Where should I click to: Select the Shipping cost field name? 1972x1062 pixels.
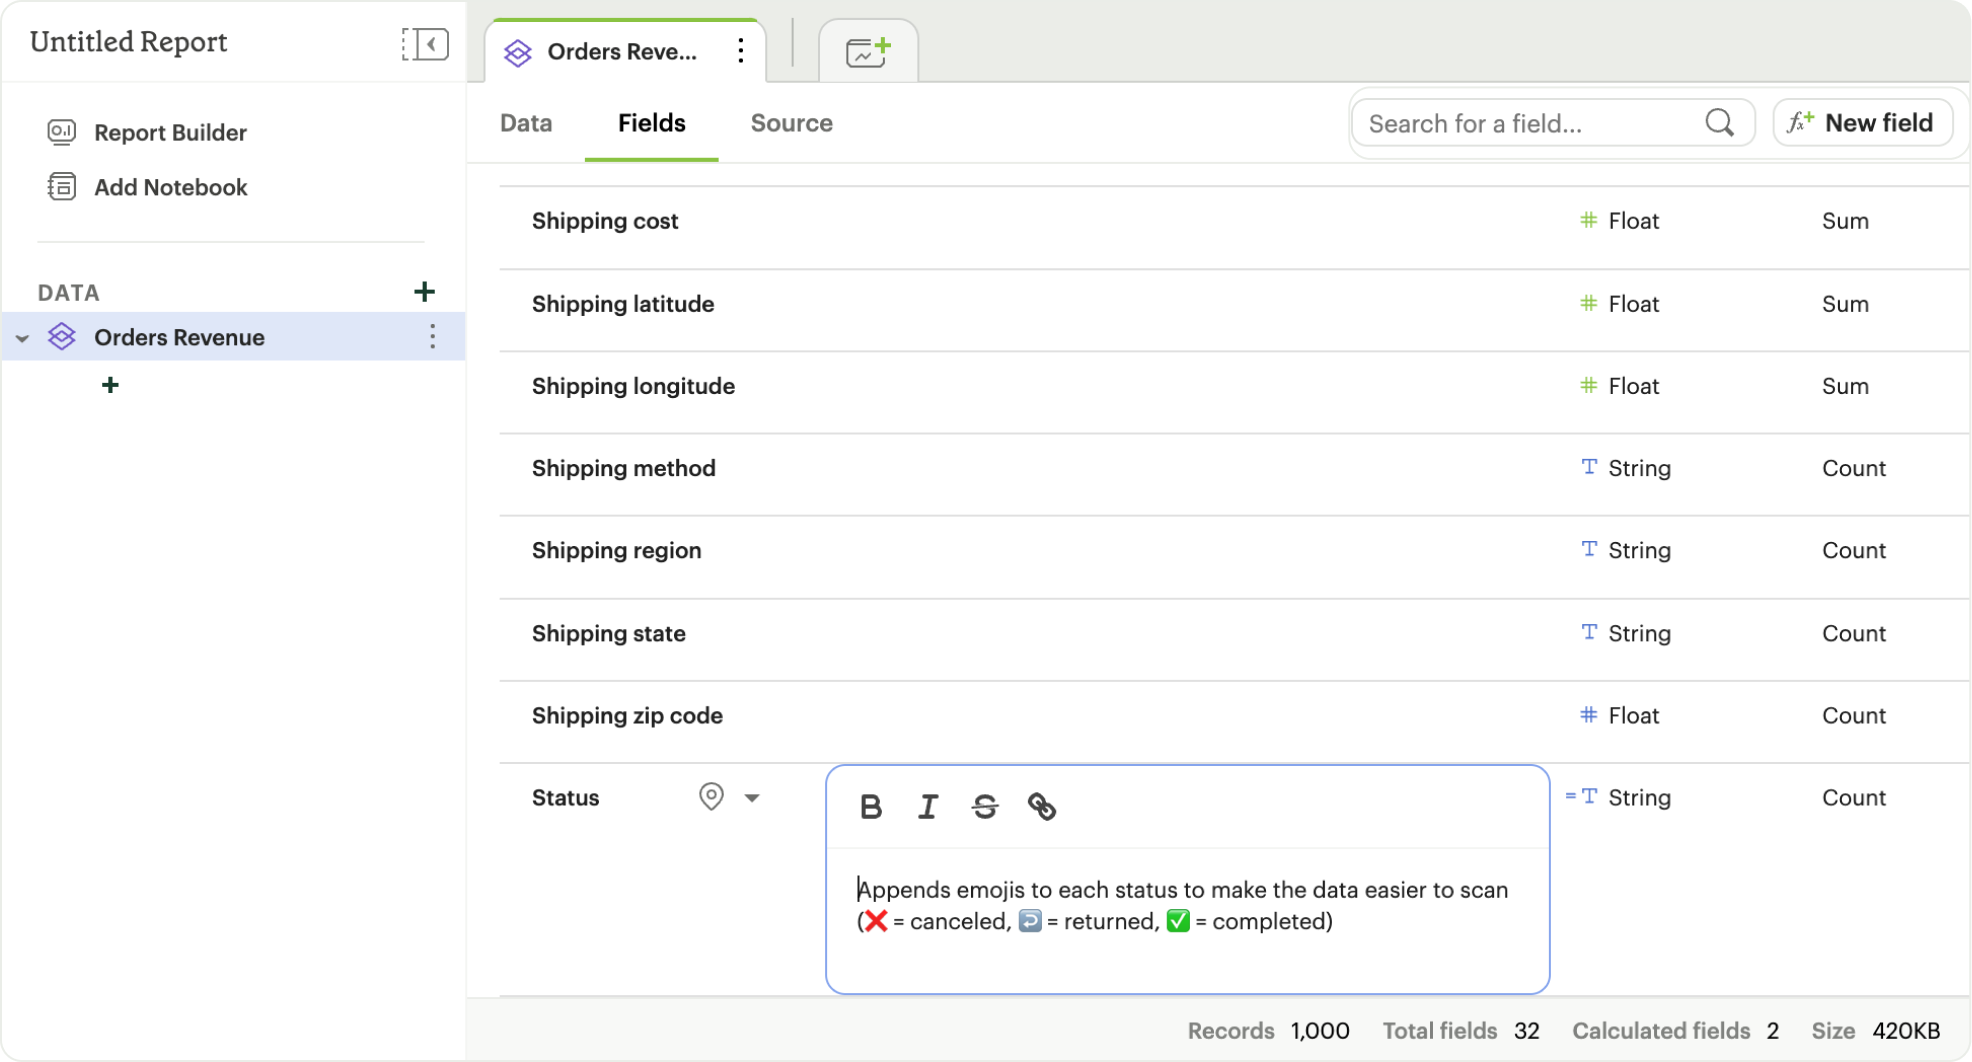click(605, 221)
